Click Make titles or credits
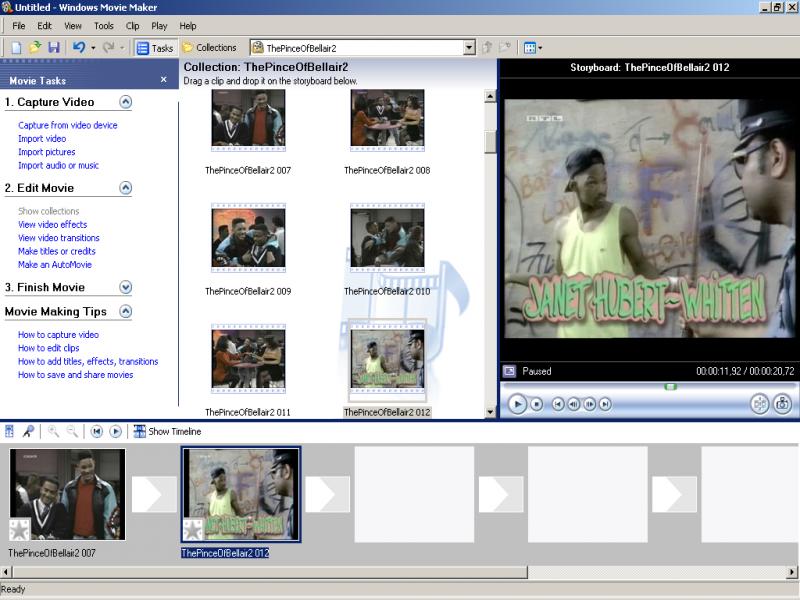Viewport: 800px width, 600px height. [x=57, y=251]
